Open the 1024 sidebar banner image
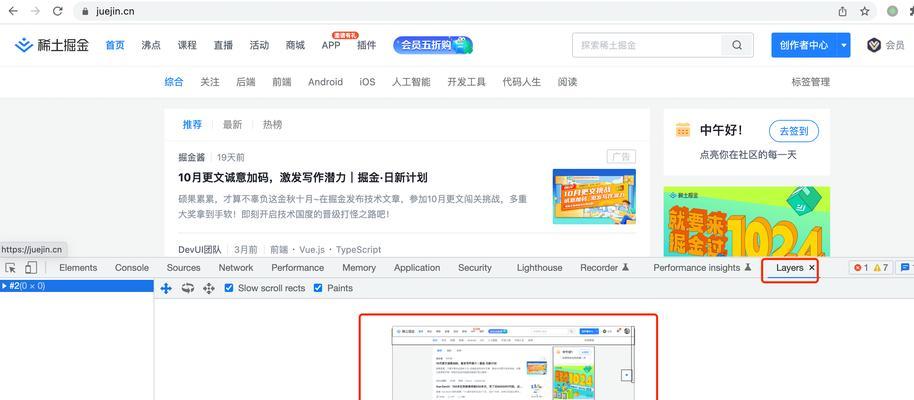 747,222
